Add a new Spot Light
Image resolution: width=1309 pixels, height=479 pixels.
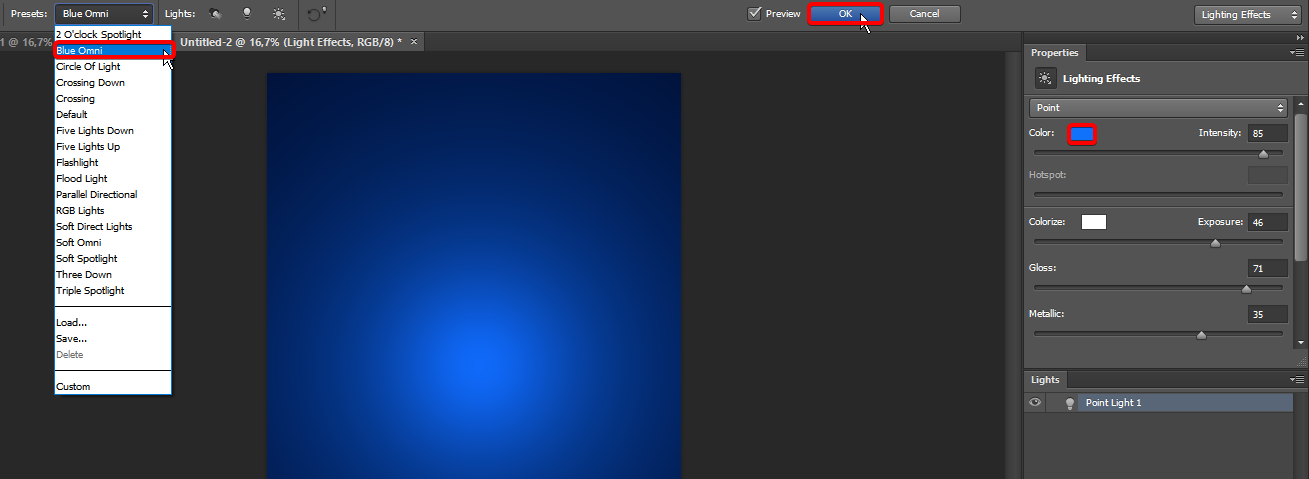[x=215, y=14]
